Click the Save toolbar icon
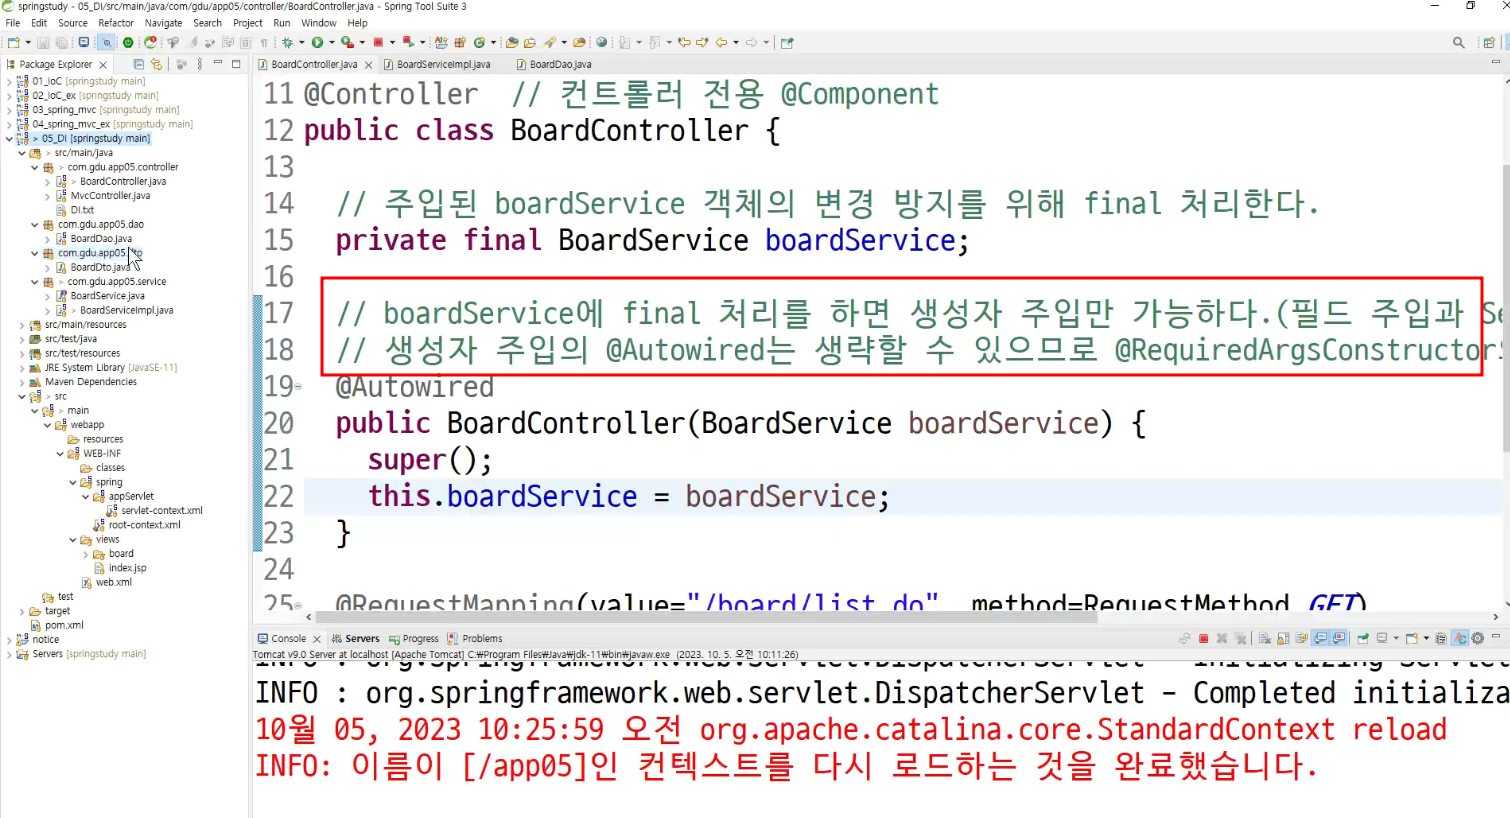1510x818 pixels. (x=43, y=42)
